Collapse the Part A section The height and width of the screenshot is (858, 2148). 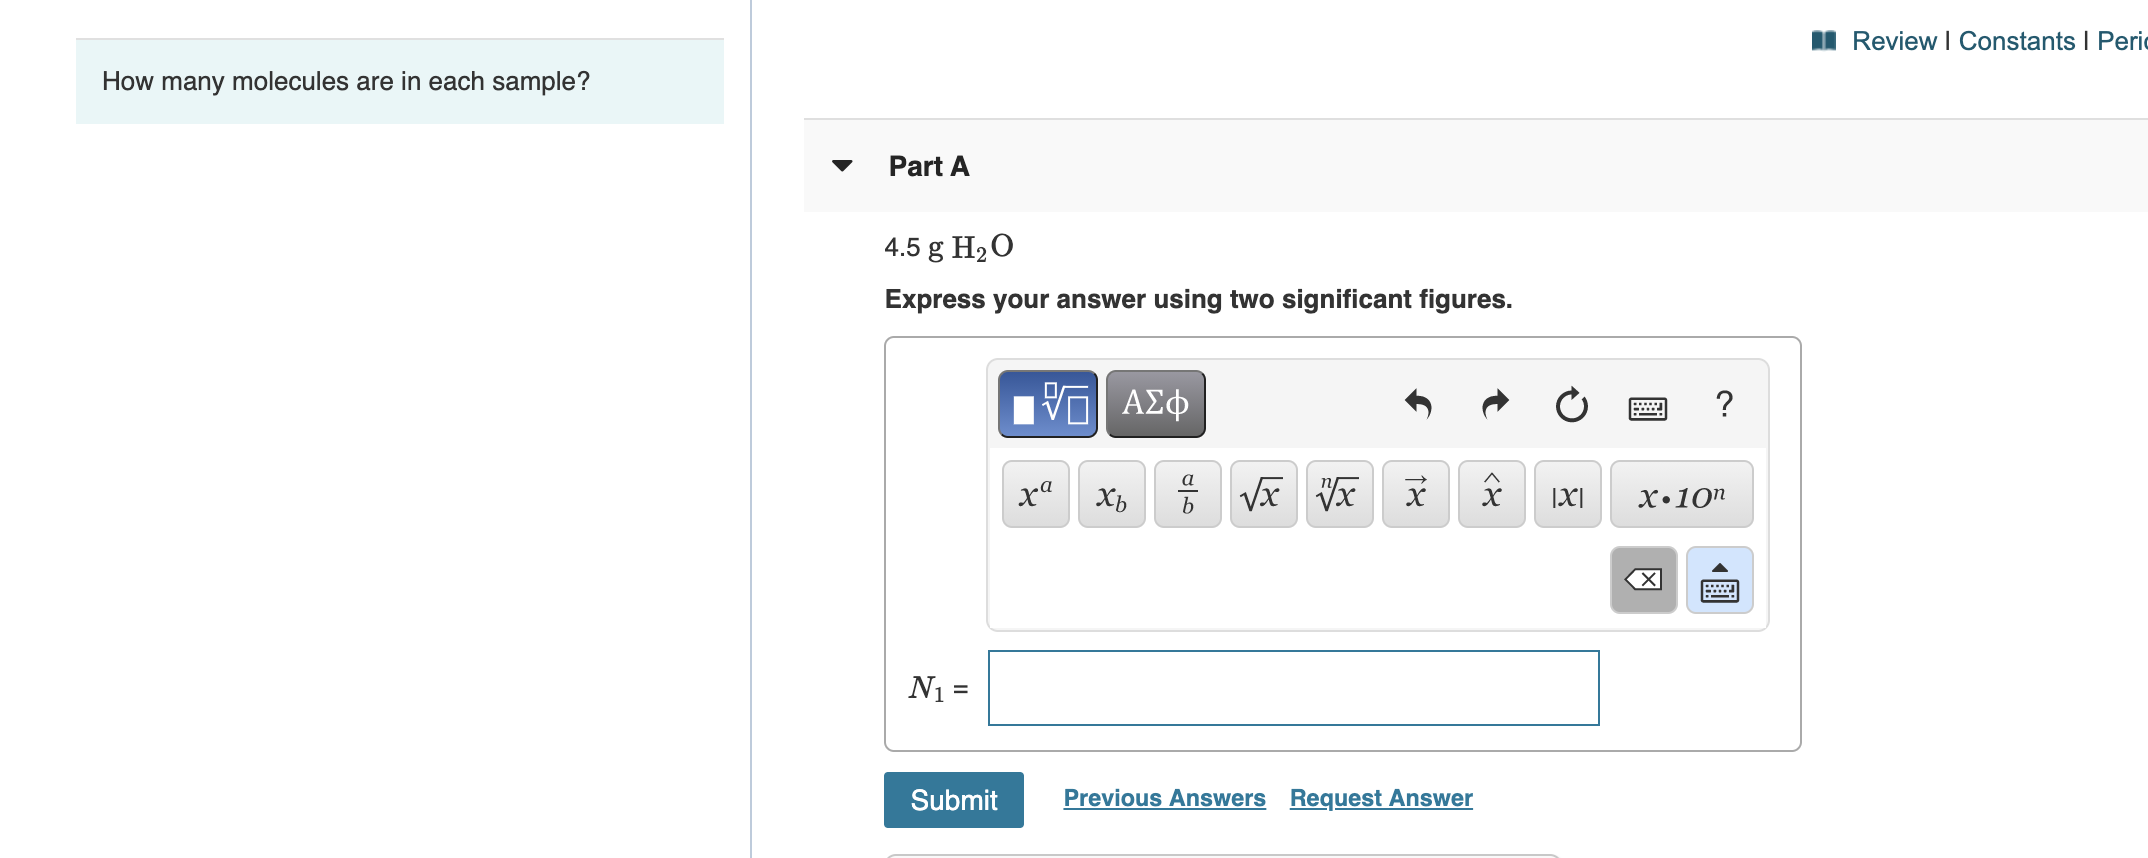843,166
